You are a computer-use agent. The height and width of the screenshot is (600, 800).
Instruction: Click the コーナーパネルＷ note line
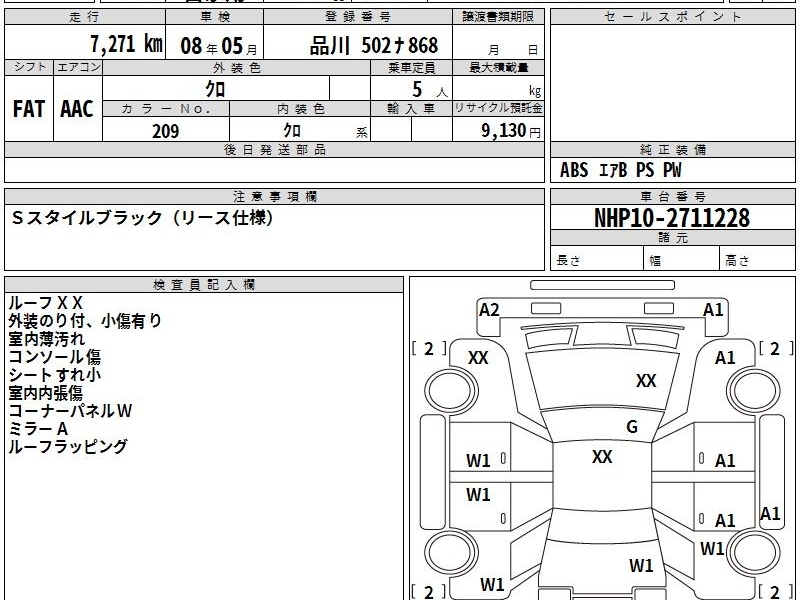click(70, 411)
